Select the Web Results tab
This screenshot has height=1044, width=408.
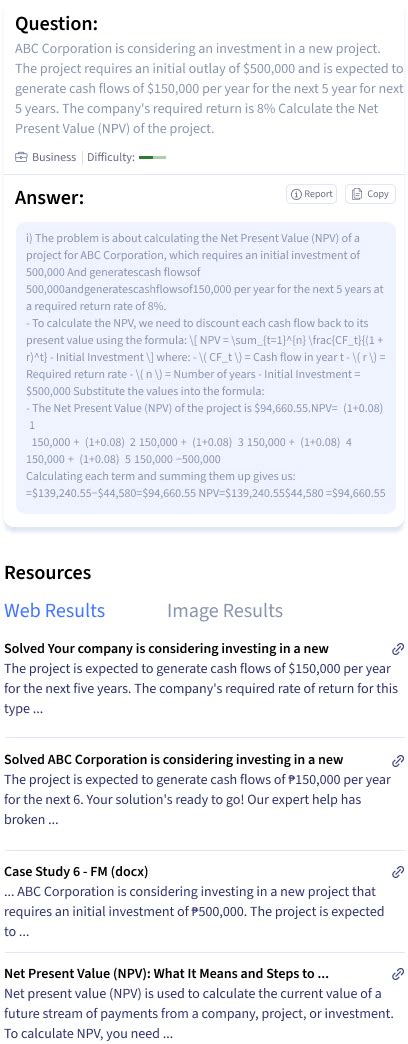[55, 611]
